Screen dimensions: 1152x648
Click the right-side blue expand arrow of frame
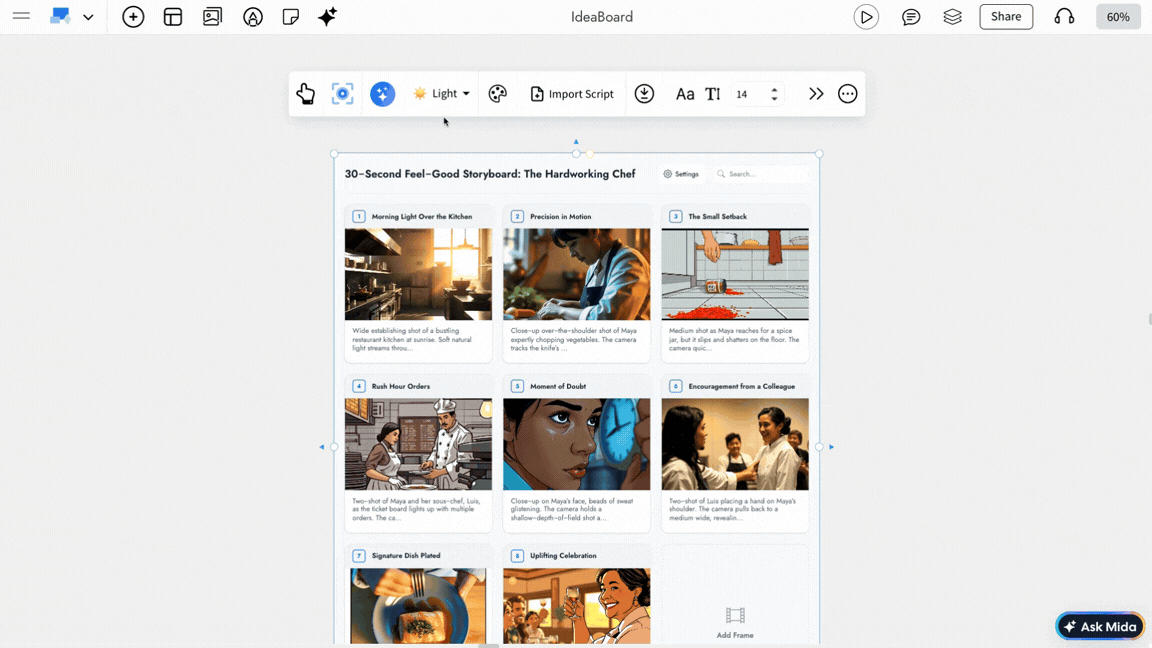click(832, 447)
